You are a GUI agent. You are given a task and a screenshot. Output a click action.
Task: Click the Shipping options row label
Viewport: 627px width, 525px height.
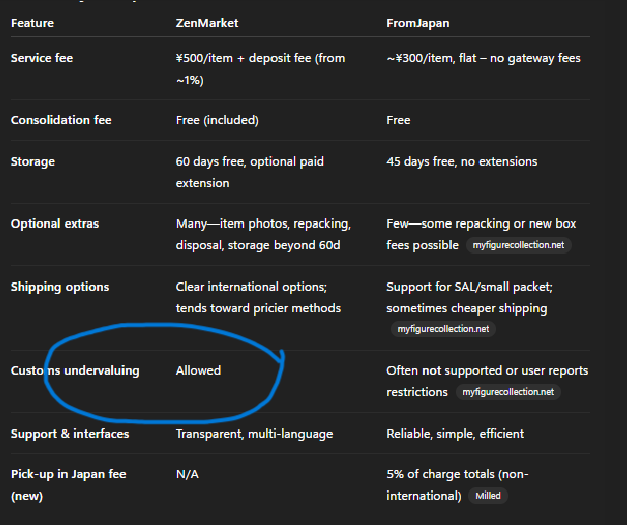(x=60, y=287)
